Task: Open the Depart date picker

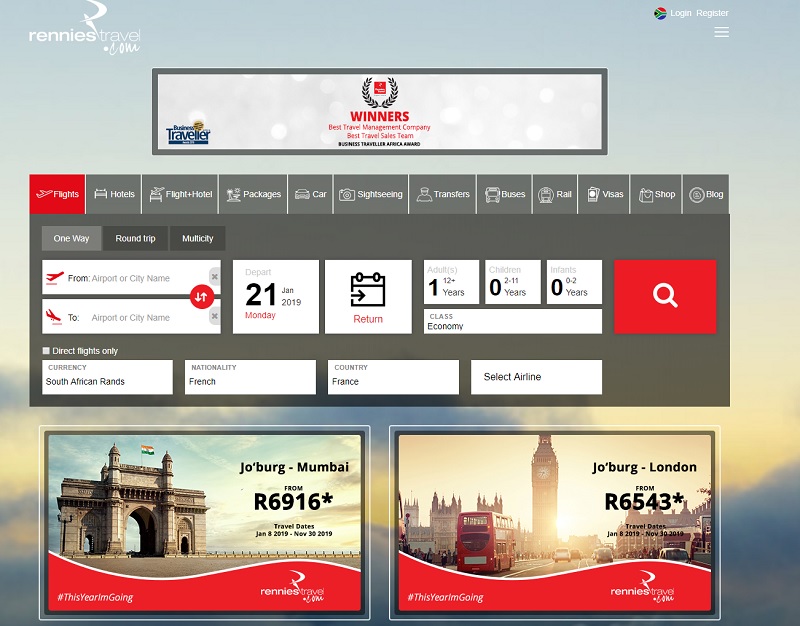Action: point(276,296)
